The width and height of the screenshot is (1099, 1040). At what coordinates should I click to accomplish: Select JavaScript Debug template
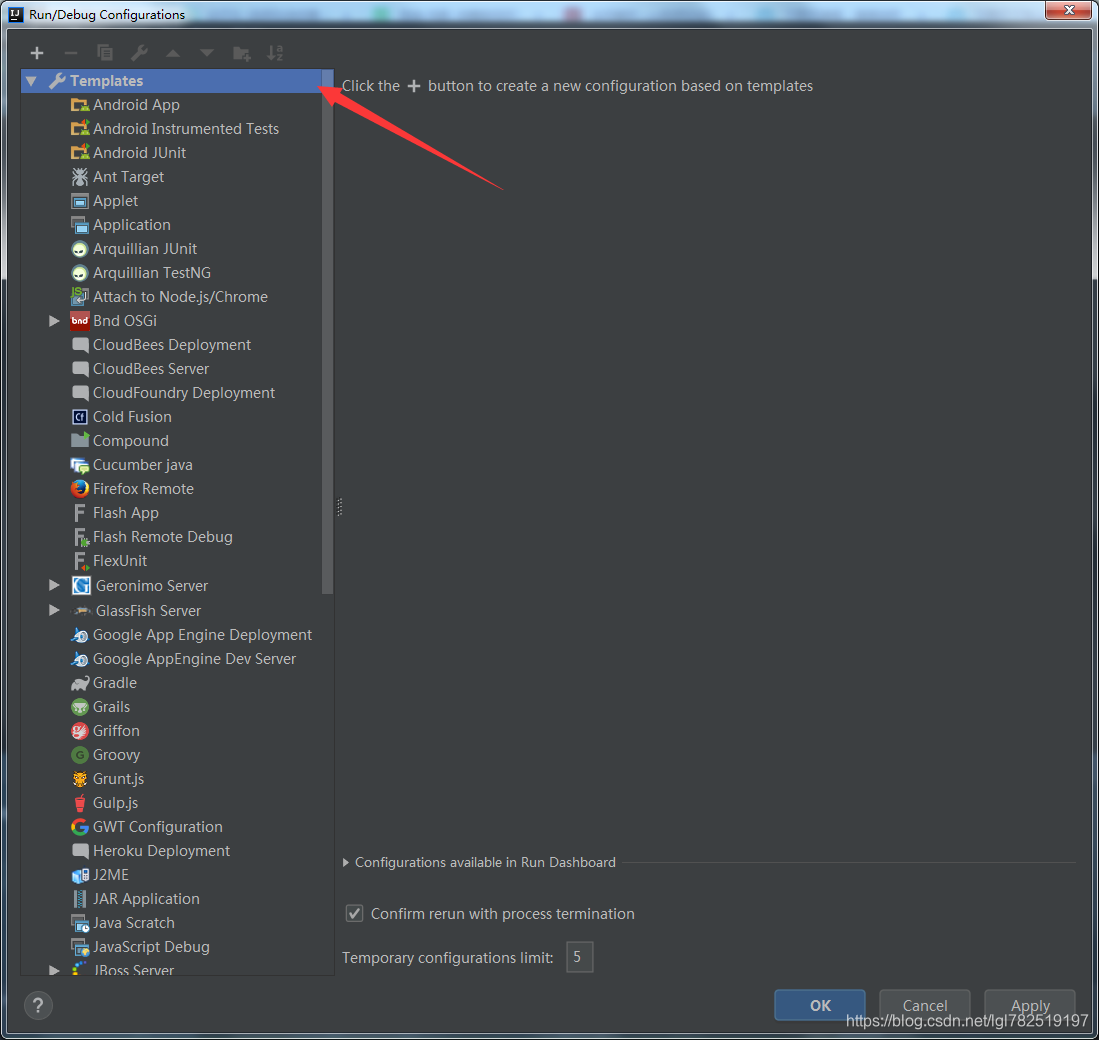tap(151, 947)
